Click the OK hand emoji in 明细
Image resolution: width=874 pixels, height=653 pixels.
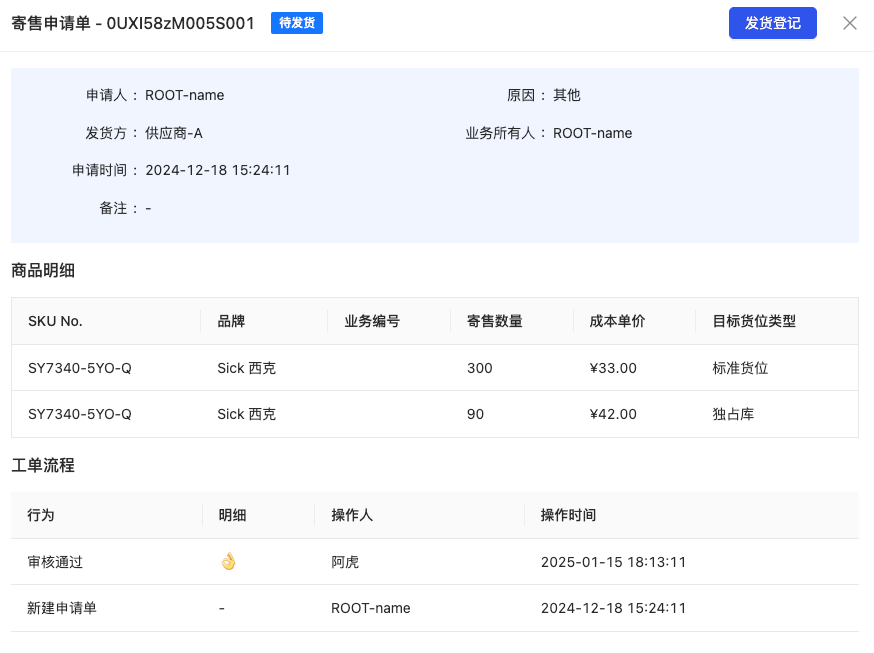[x=228, y=562]
